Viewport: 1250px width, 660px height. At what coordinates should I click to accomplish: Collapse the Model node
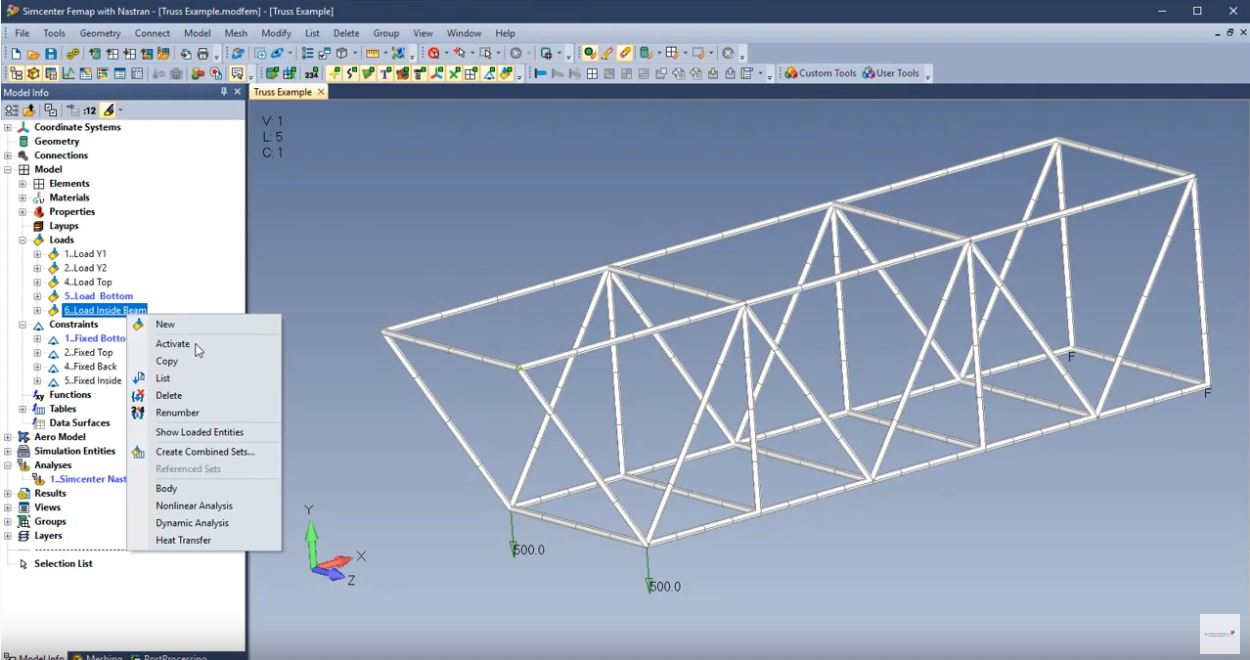coord(8,170)
